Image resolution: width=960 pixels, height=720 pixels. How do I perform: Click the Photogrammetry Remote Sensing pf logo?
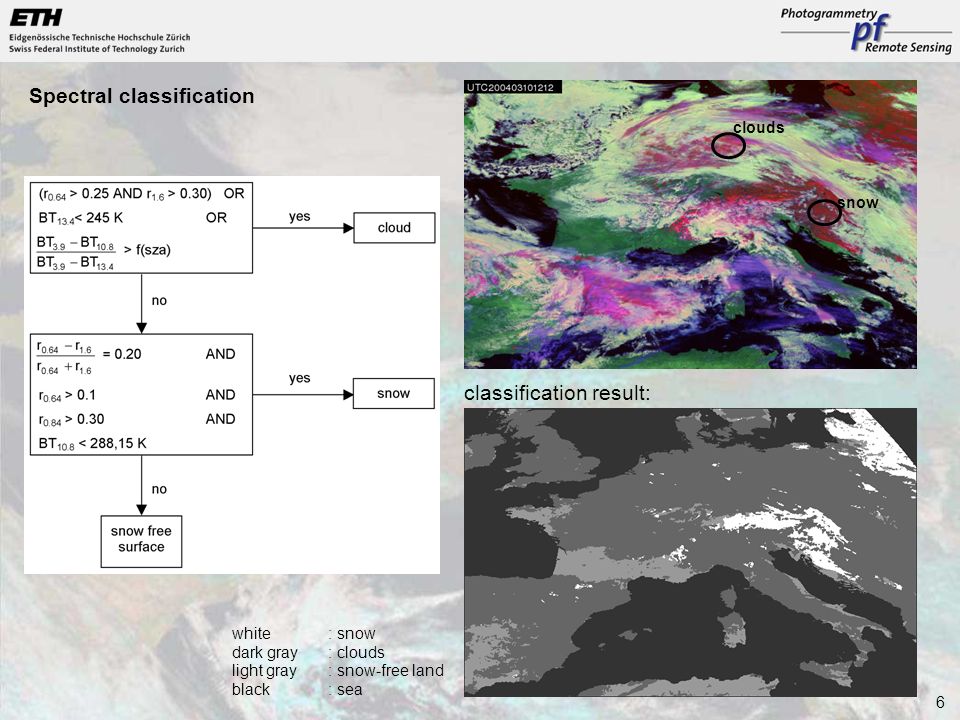[866, 31]
